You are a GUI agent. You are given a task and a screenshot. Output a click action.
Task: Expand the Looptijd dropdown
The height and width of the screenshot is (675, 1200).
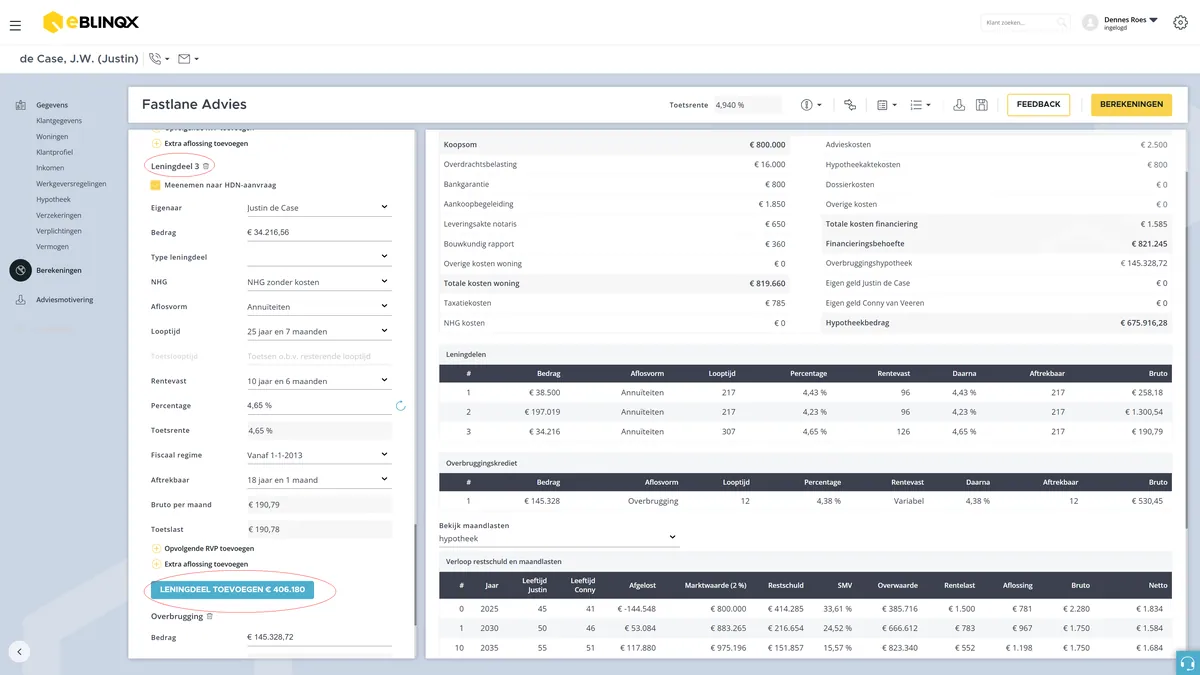point(319,331)
